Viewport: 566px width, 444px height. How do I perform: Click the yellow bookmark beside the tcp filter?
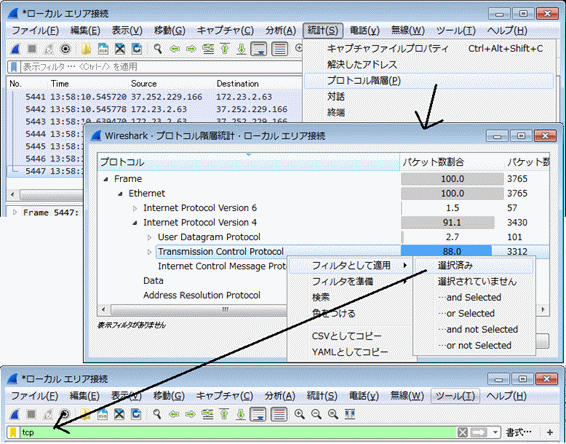pos(13,432)
